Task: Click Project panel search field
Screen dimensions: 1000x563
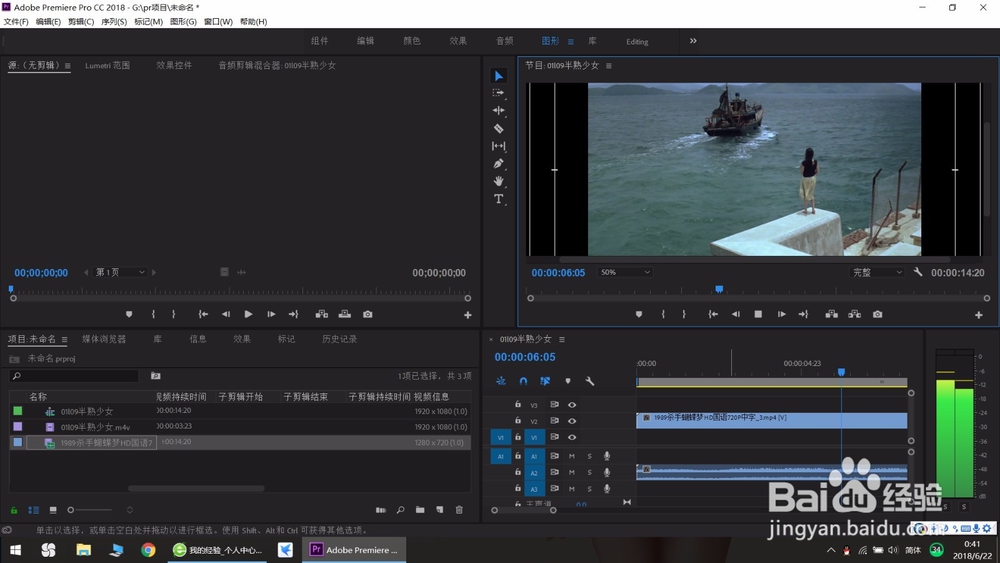Action: point(75,376)
